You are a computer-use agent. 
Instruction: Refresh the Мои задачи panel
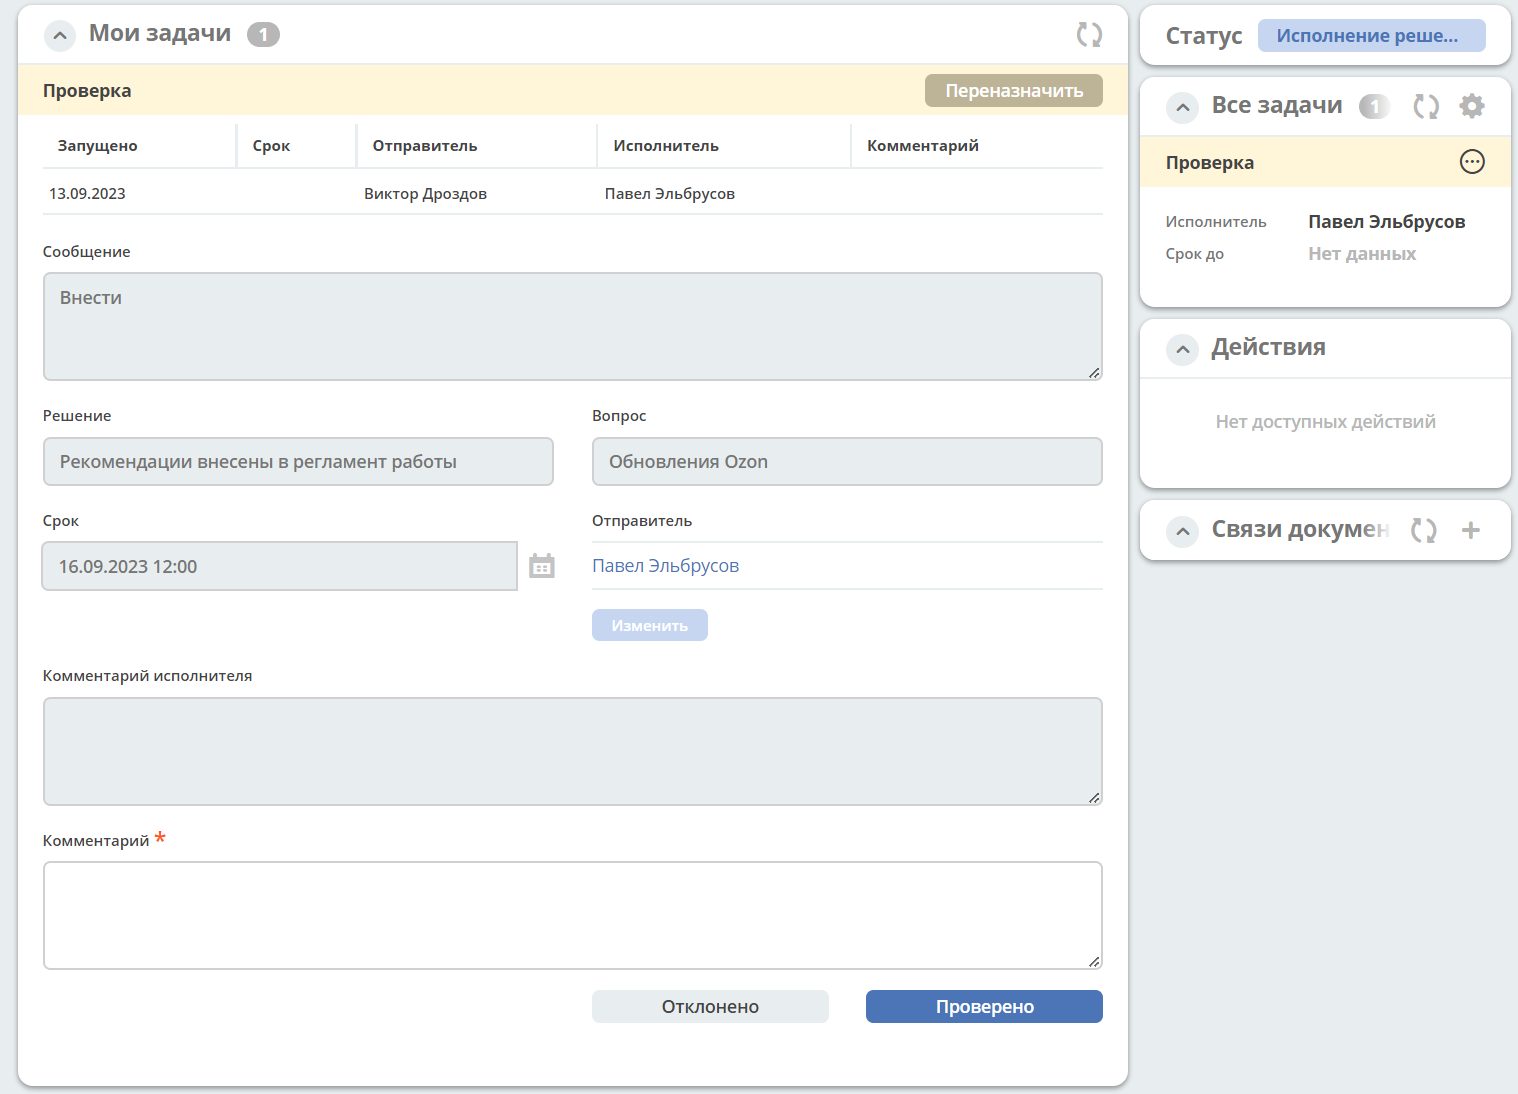pyautogui.click(x=1089, y=35)
